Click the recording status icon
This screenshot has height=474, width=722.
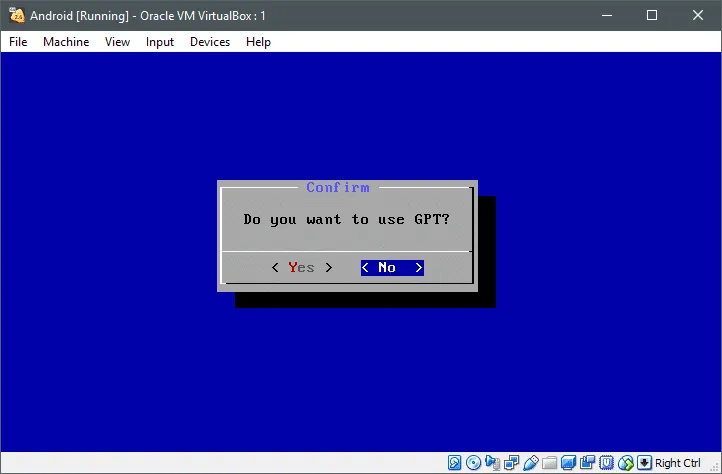[588, 462]
